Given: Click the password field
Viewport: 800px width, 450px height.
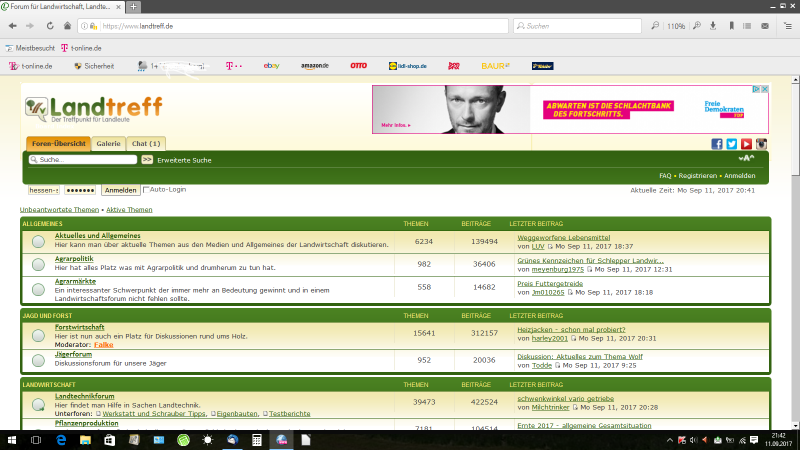Looking at the screenshot, I should pyautogui.click(x=80, y=190).
